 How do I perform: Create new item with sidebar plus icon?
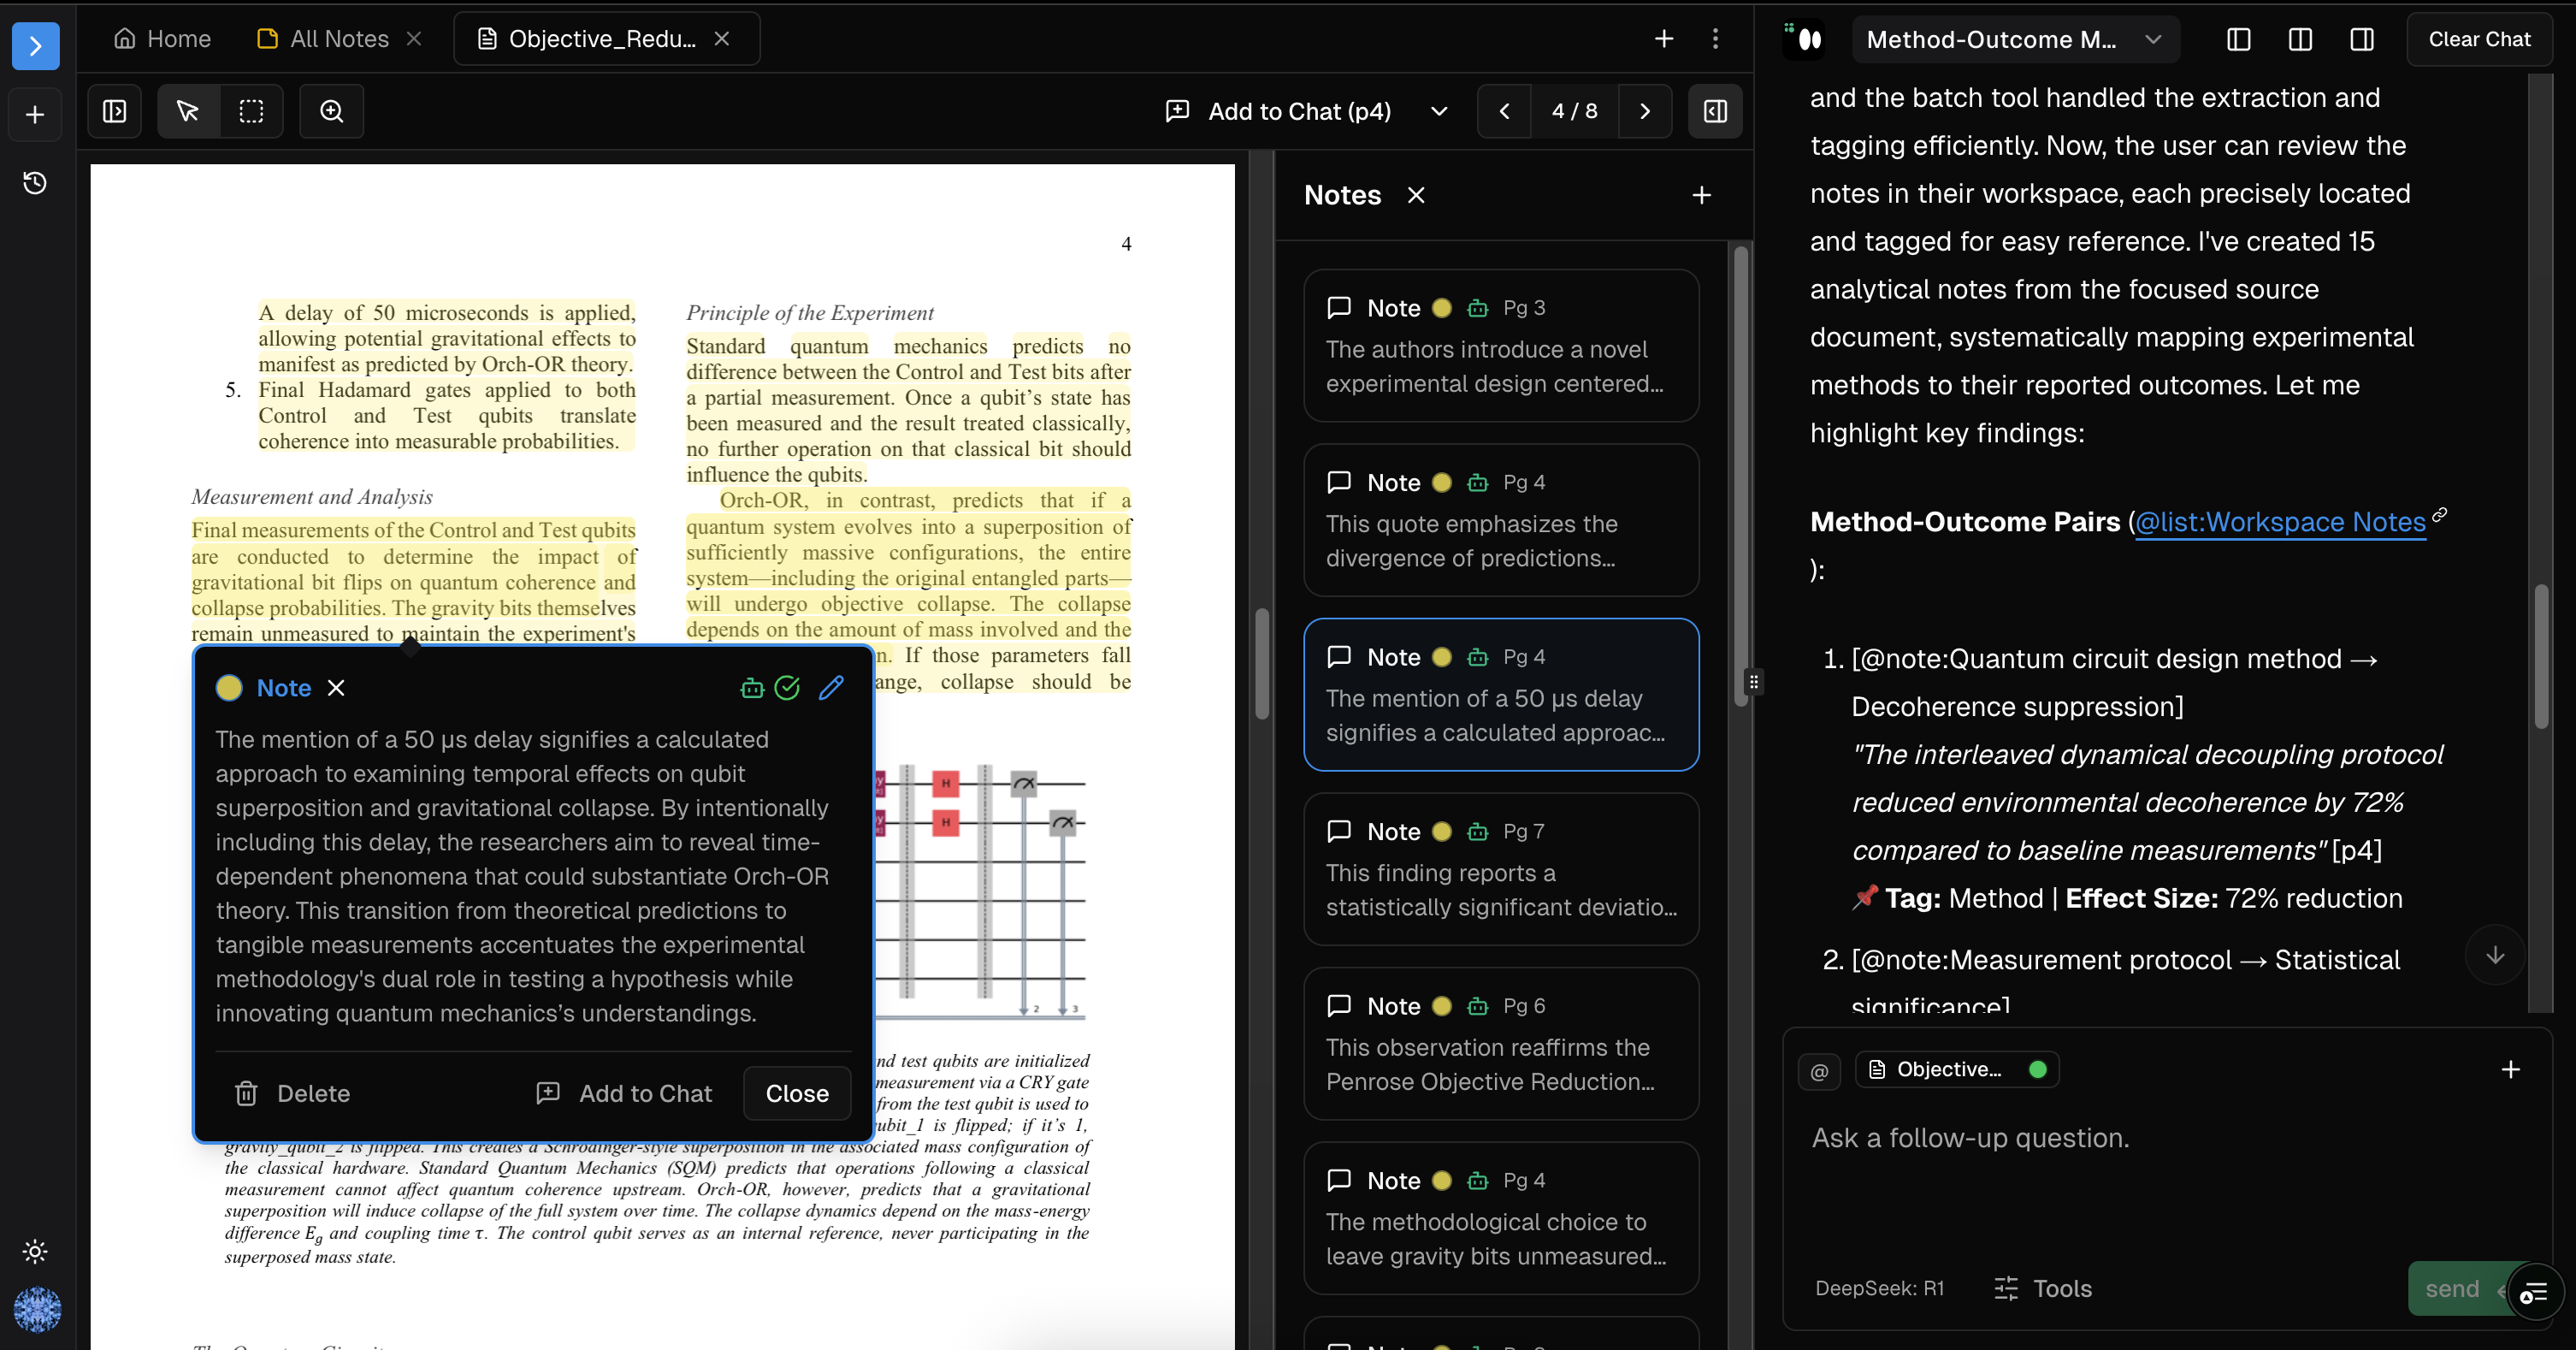click(35, 114)
